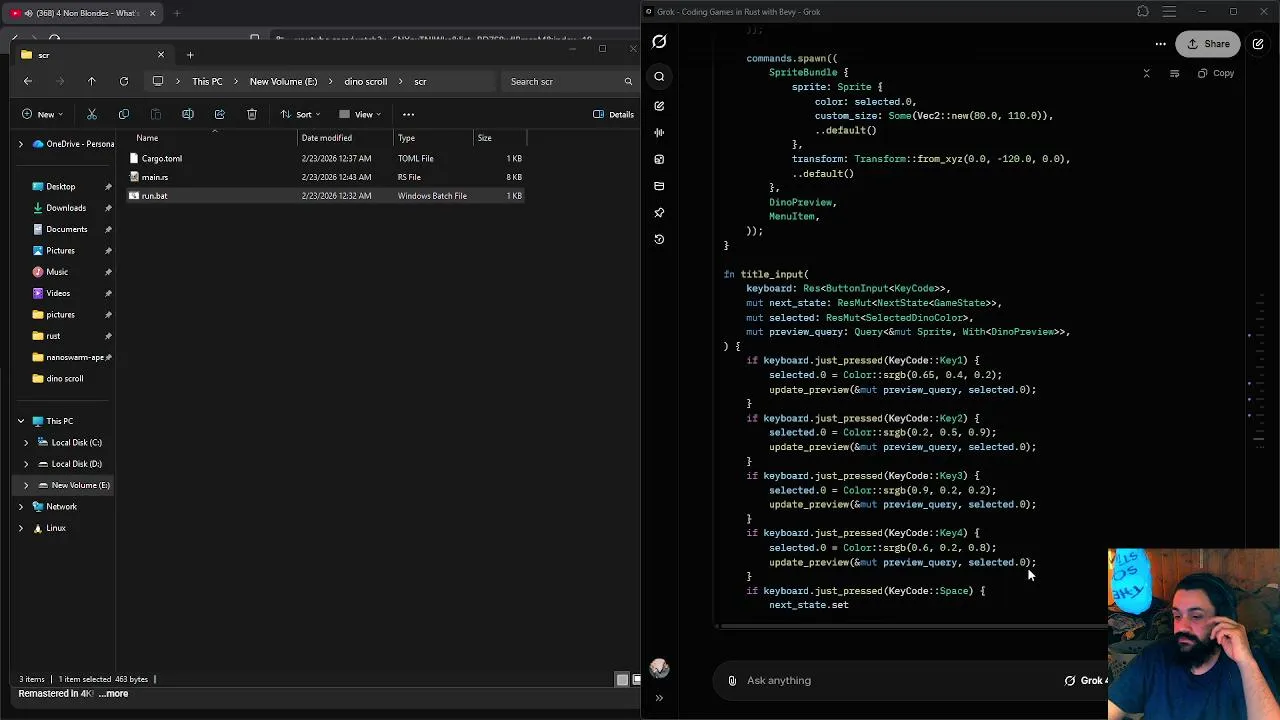Open the rust folder in navigation pane

click(x=53, y=336)
